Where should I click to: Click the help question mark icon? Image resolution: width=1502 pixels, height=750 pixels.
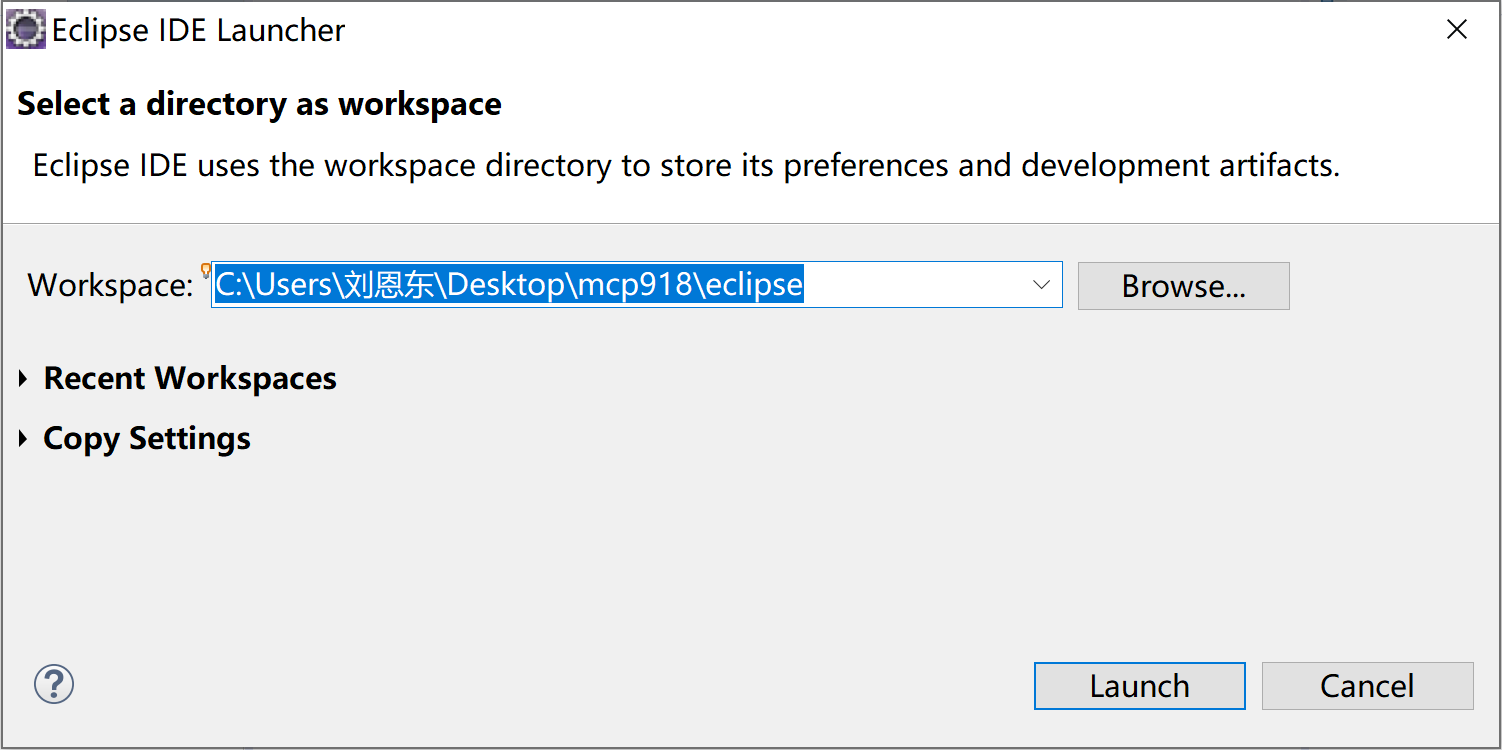[54, 685]
